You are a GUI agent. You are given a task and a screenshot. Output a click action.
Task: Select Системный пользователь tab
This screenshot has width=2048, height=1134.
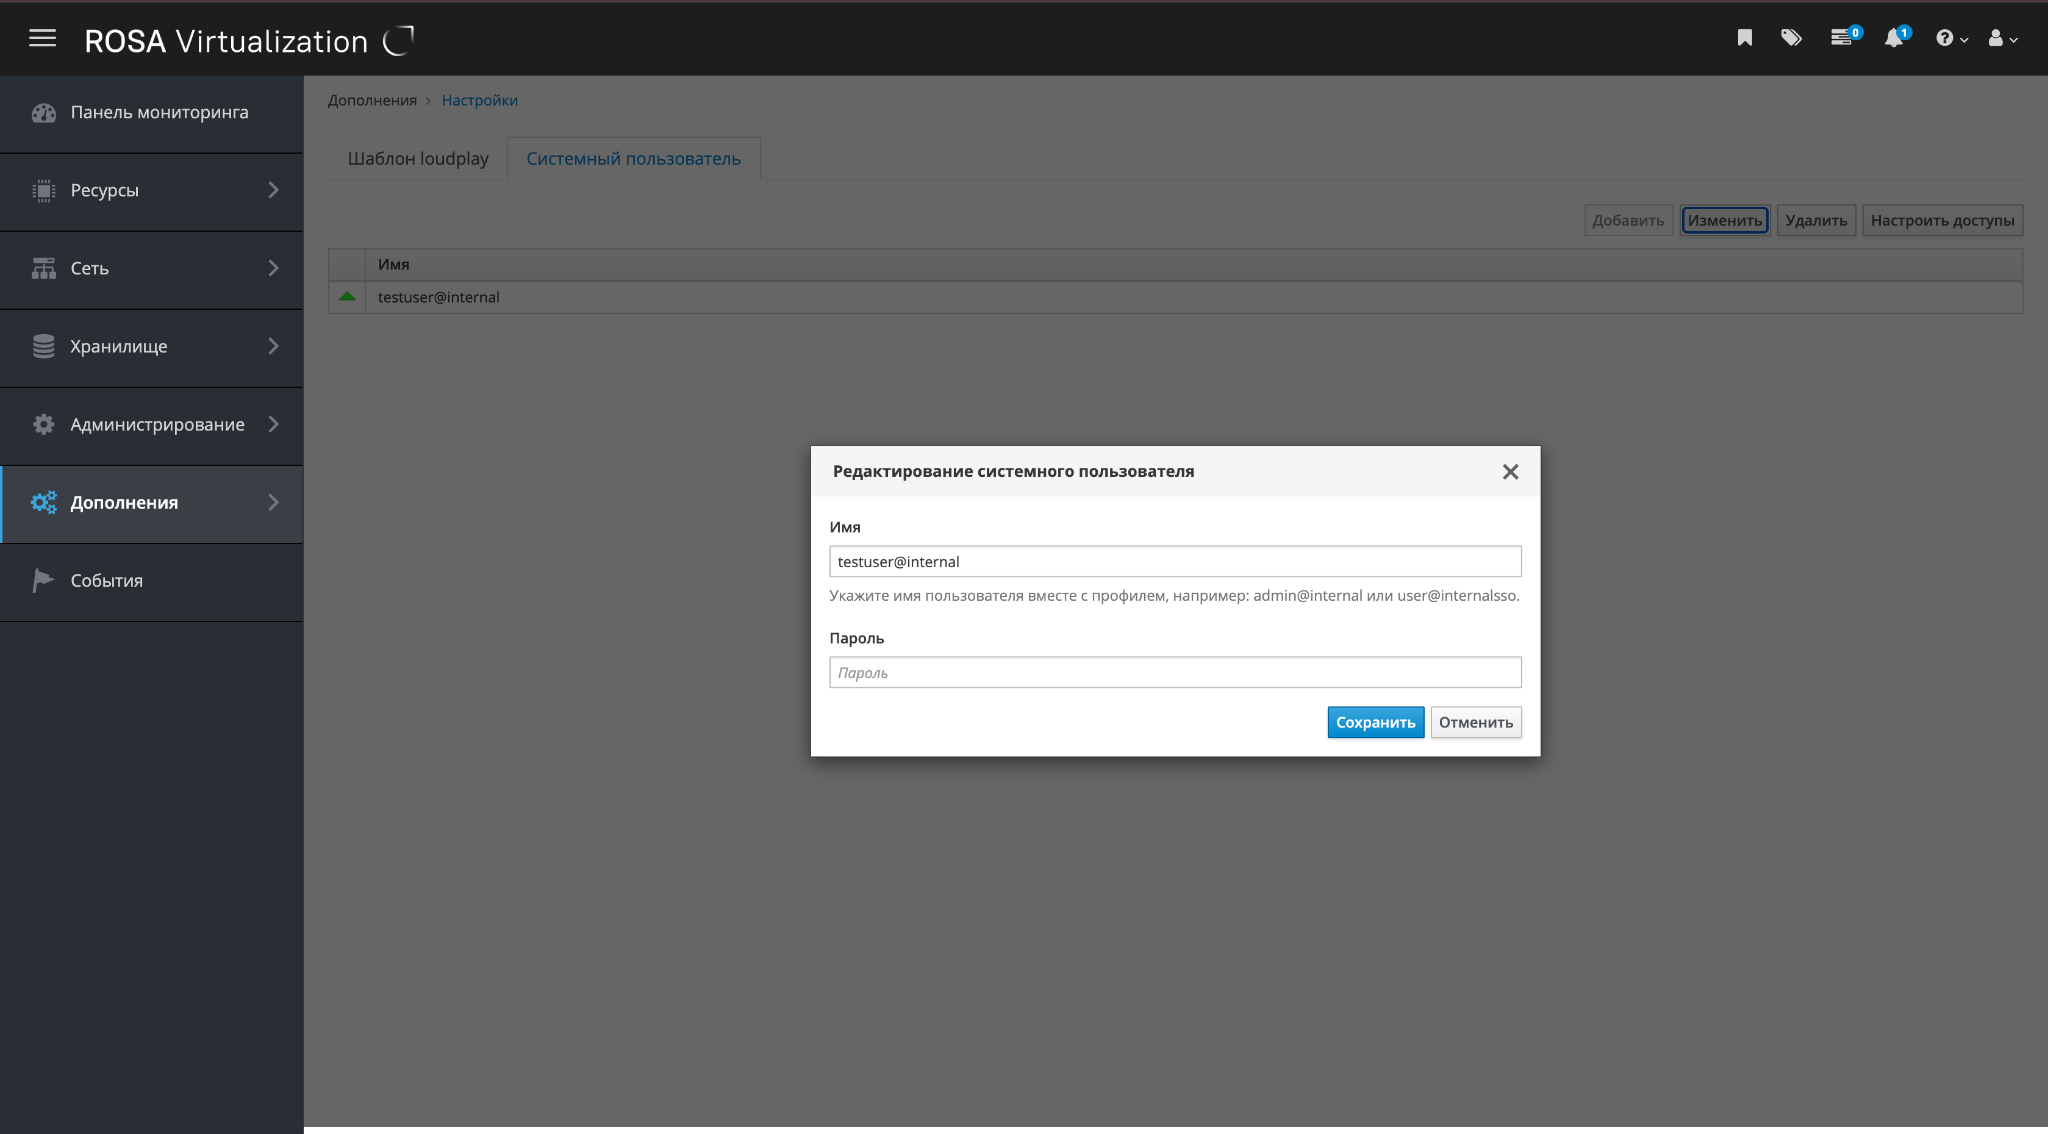click(633, 159)
